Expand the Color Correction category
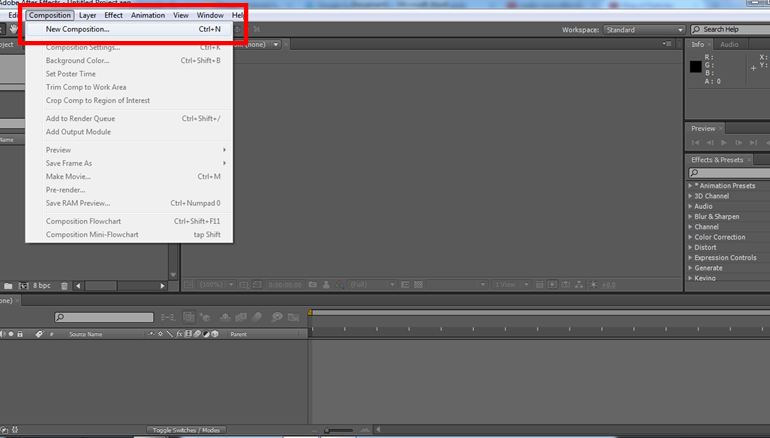The height and width of the screenshot is (438, 770). coord(690,237)
